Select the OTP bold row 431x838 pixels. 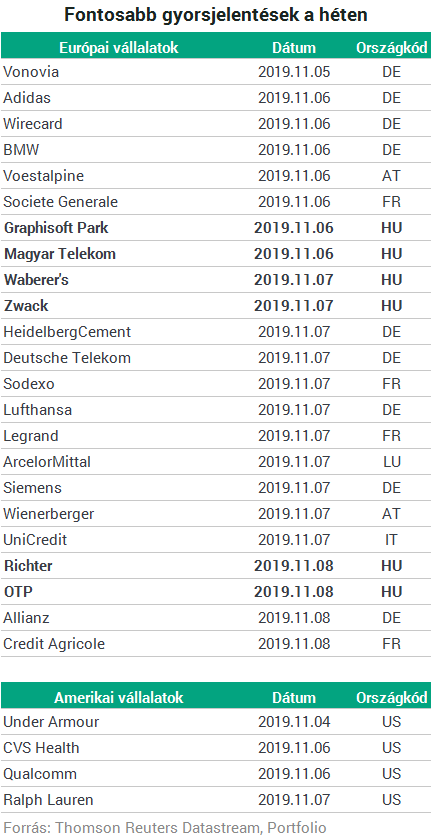(216, 592)
